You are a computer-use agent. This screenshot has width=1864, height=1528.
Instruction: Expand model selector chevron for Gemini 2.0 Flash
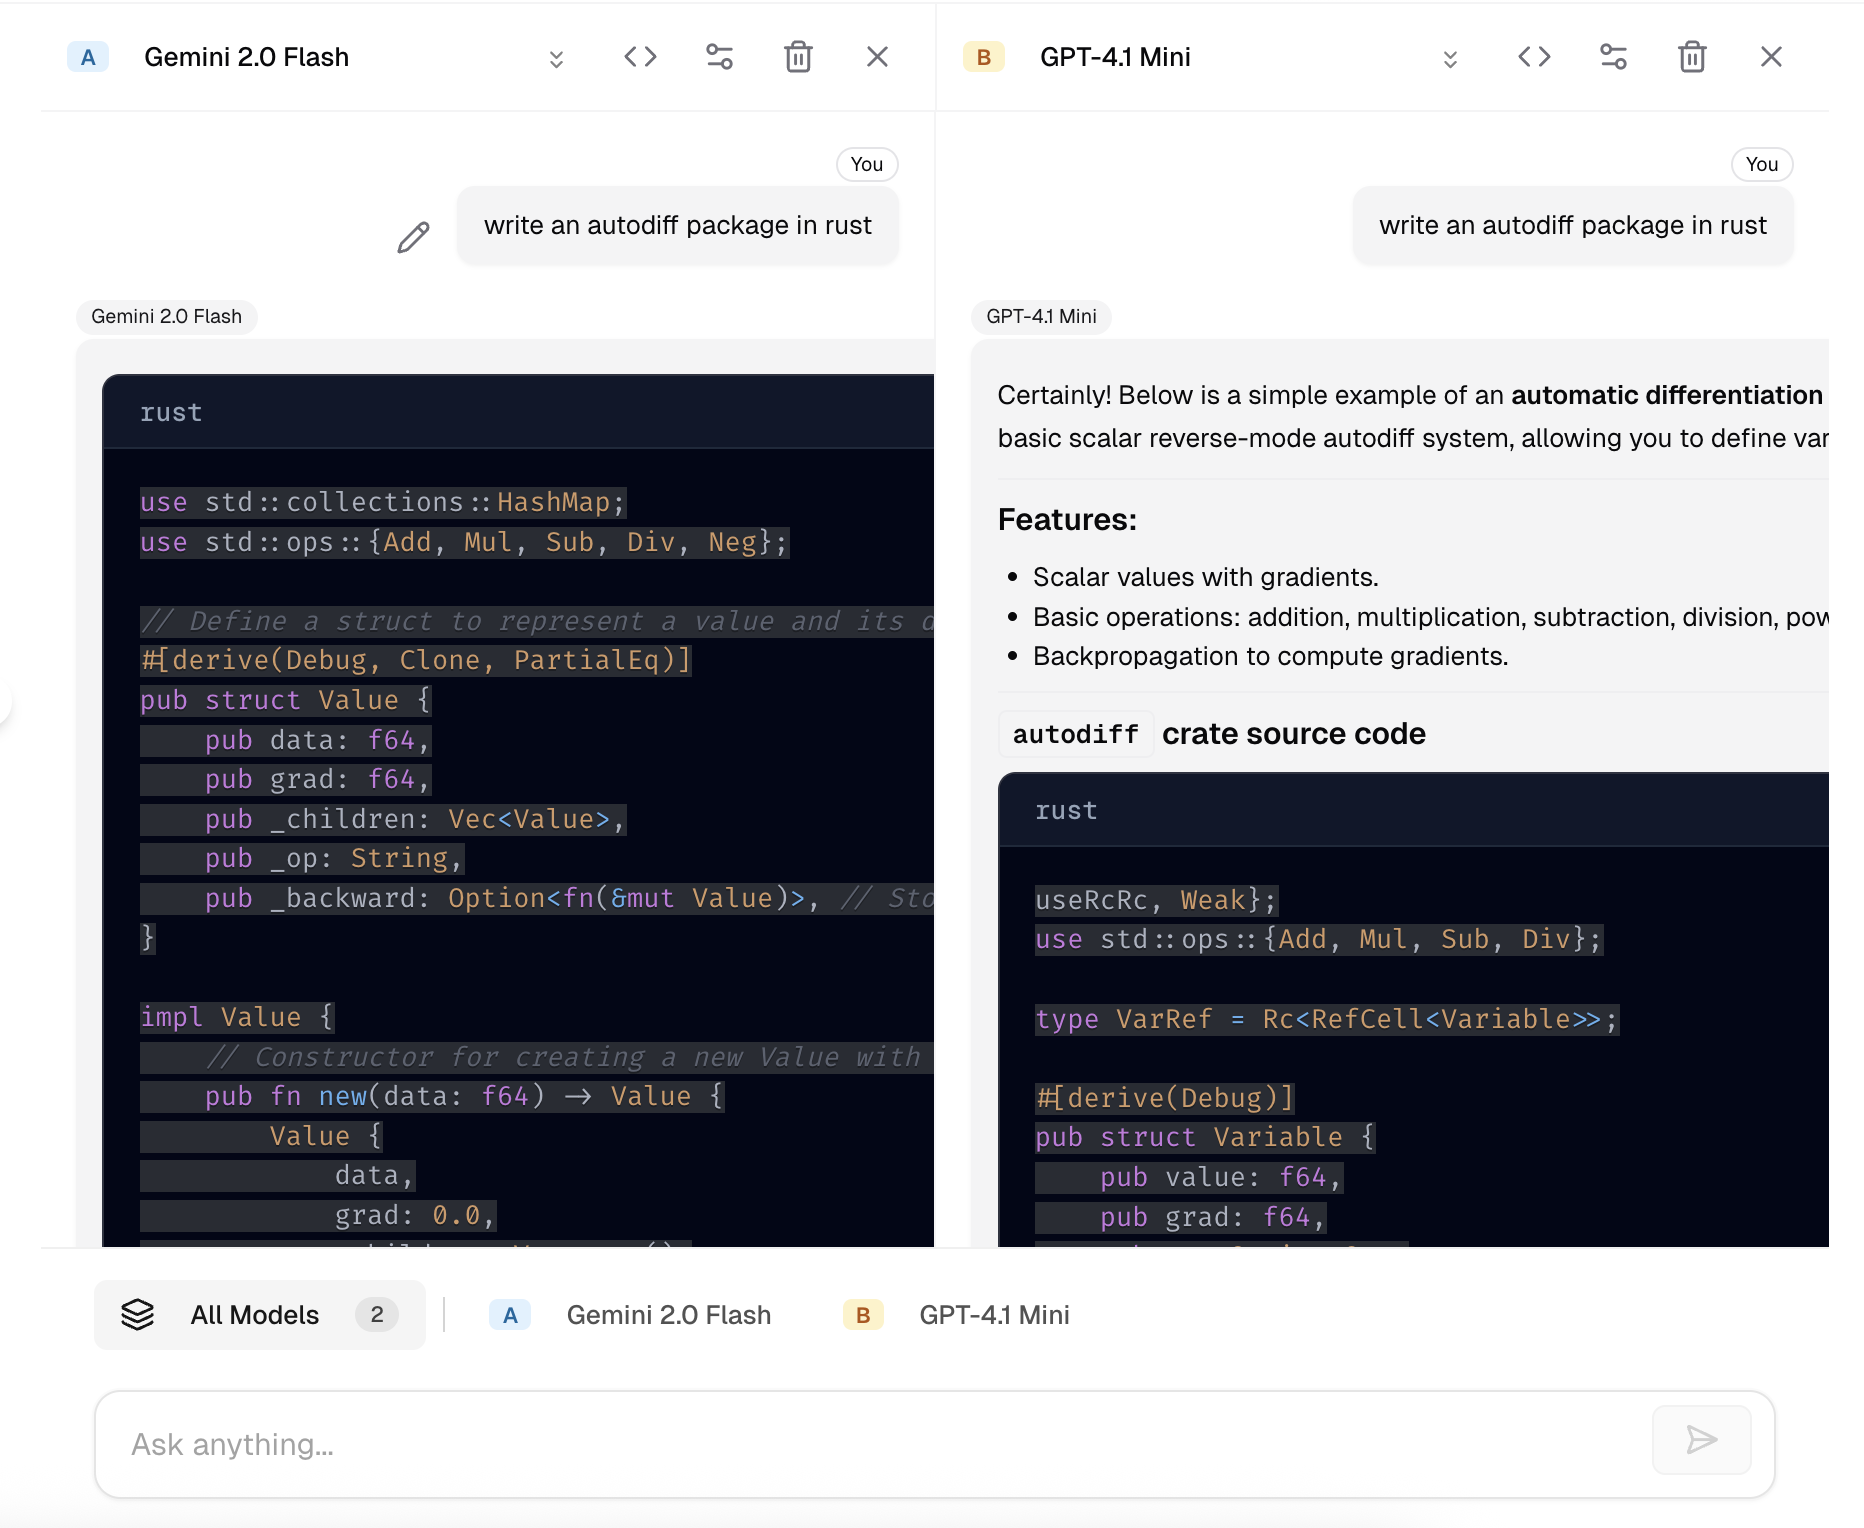(556, 58)
